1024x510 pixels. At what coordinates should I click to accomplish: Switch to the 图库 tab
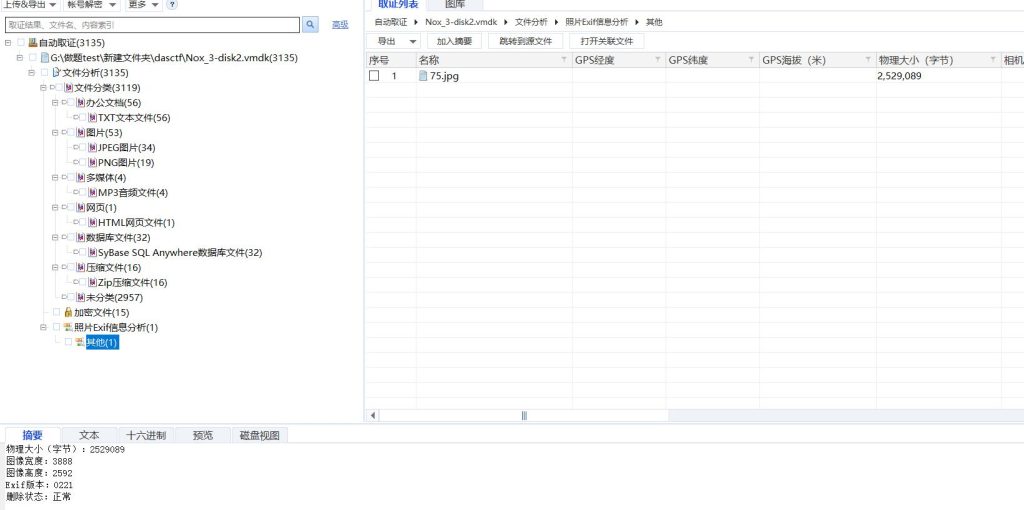[x=455, y=5]
